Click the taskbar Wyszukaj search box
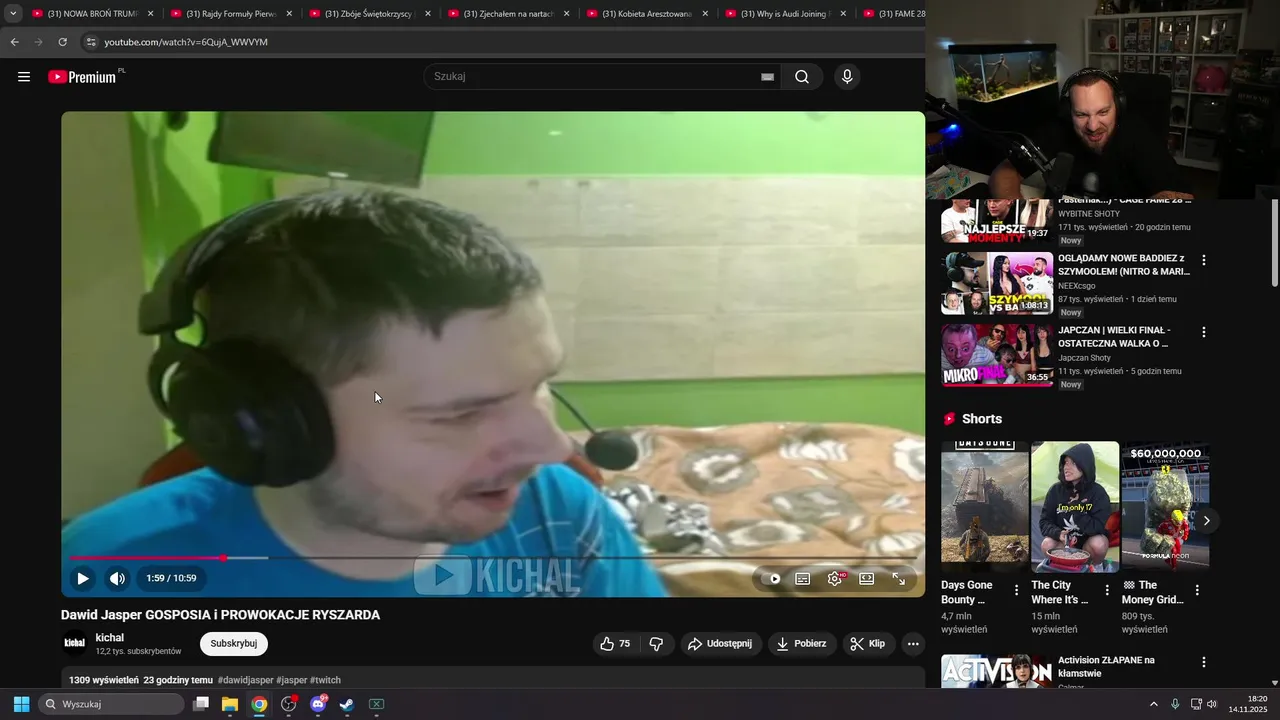 pyautogui.click(x=111, y=704)
